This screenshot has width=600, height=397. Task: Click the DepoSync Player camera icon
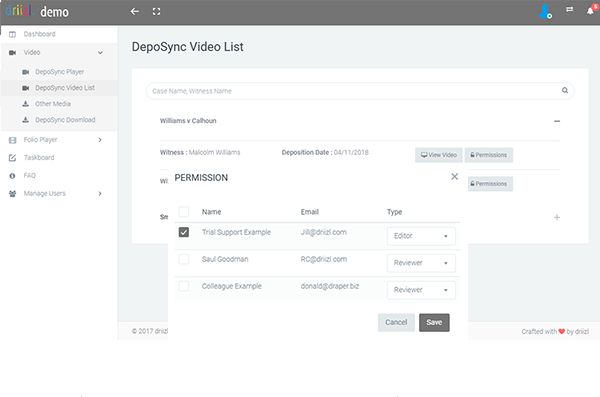coord(26,72)
